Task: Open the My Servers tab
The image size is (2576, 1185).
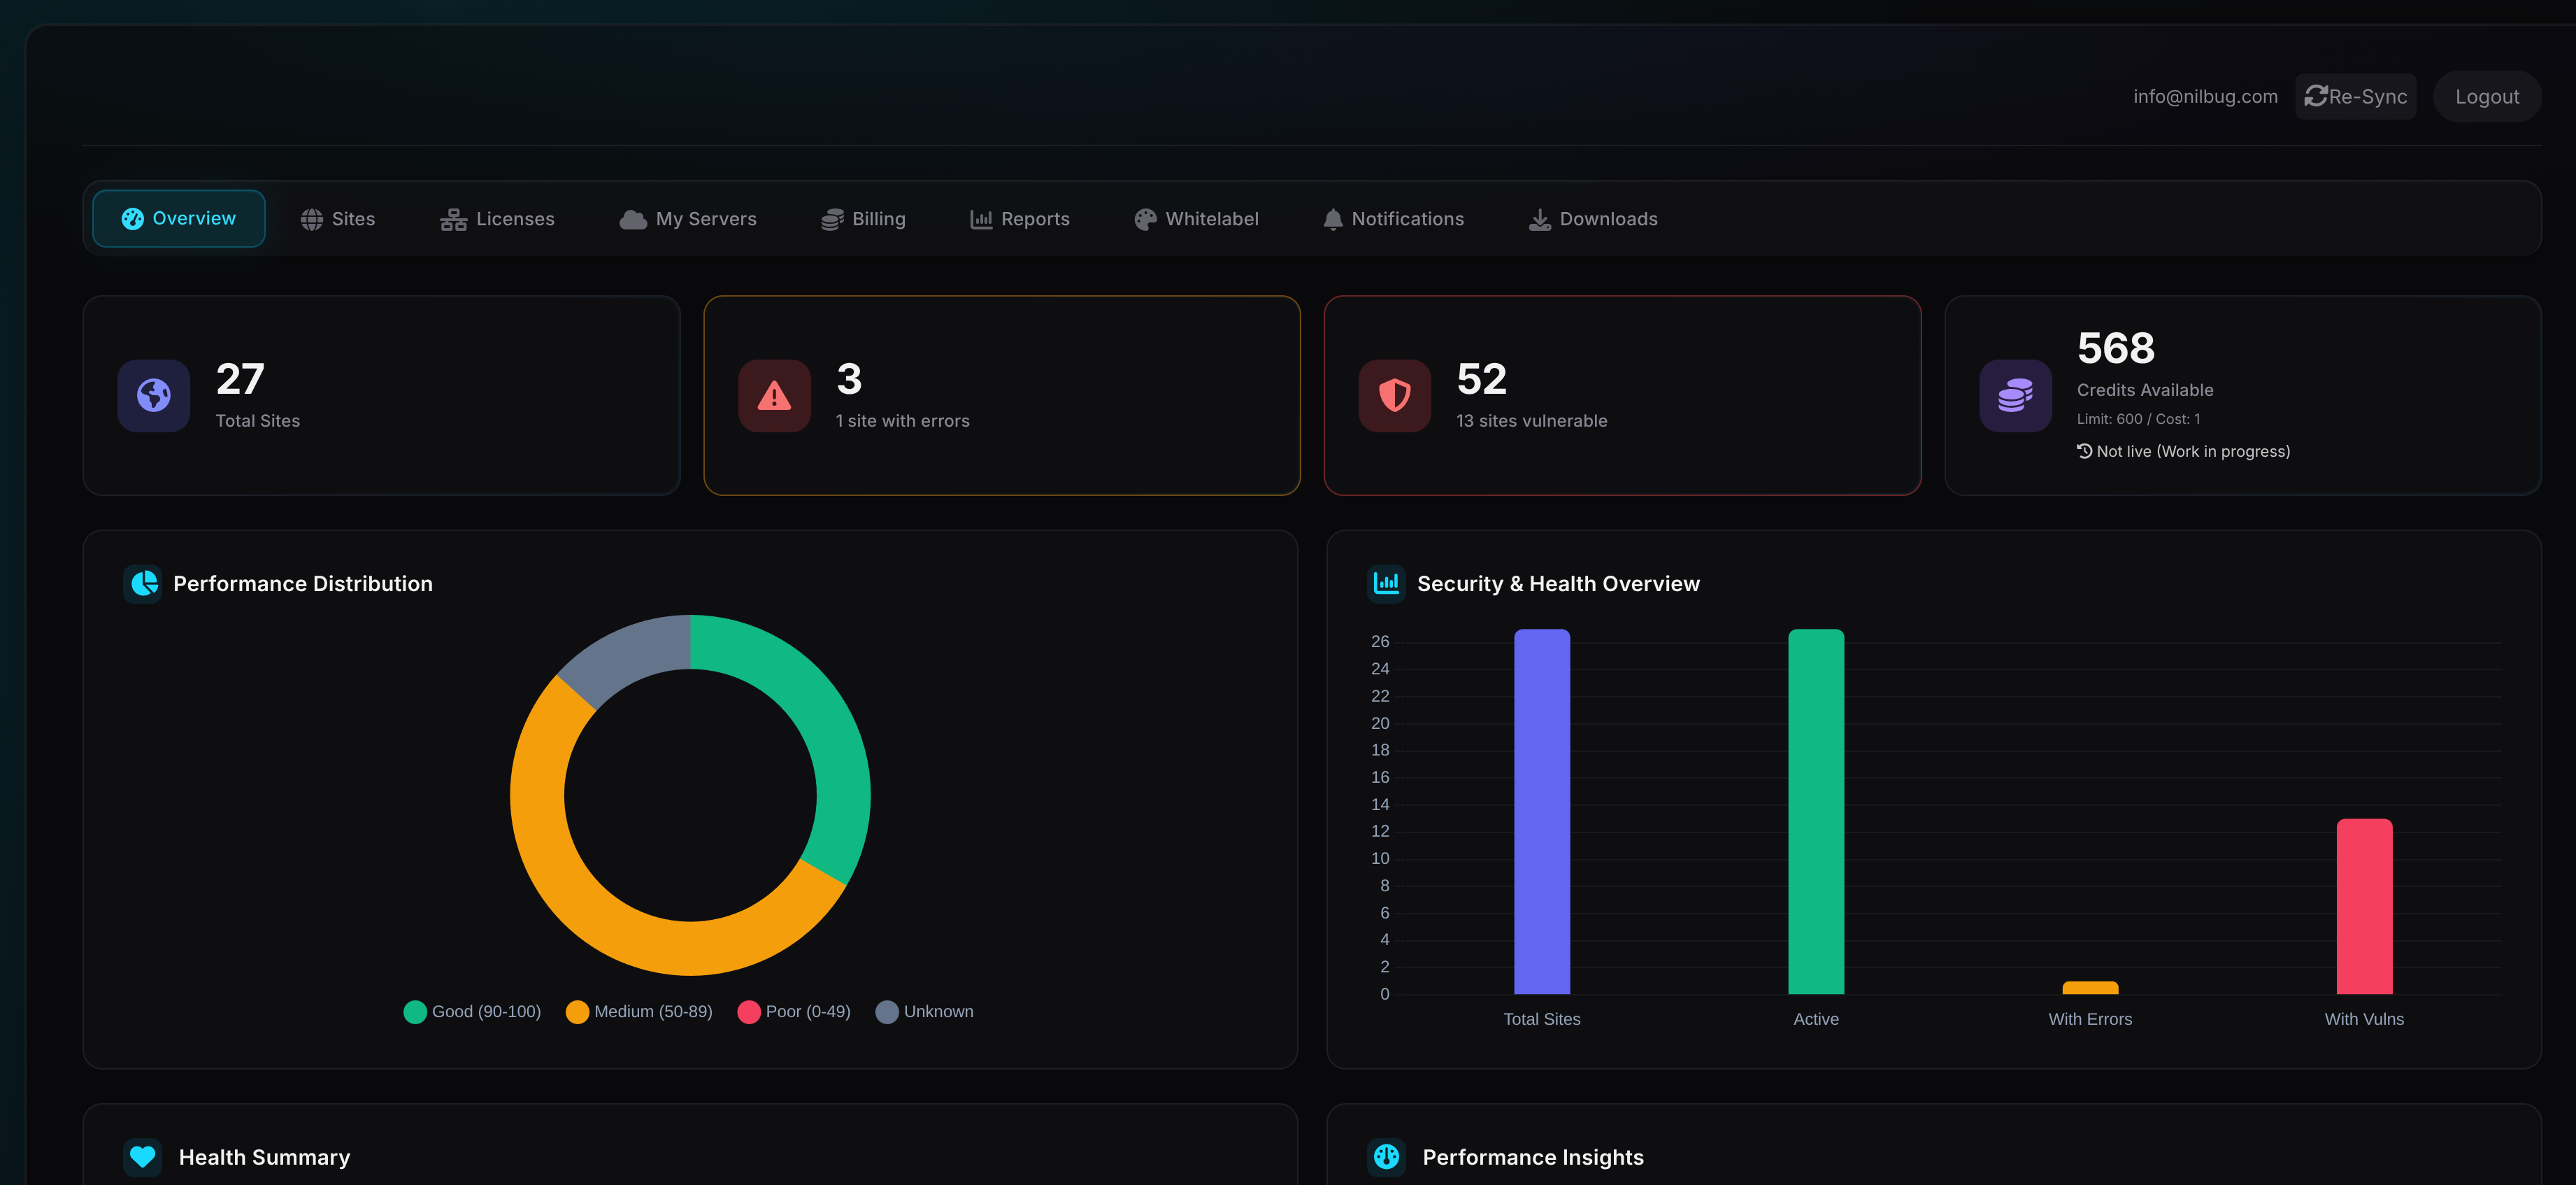Action: tap(688, 219)
